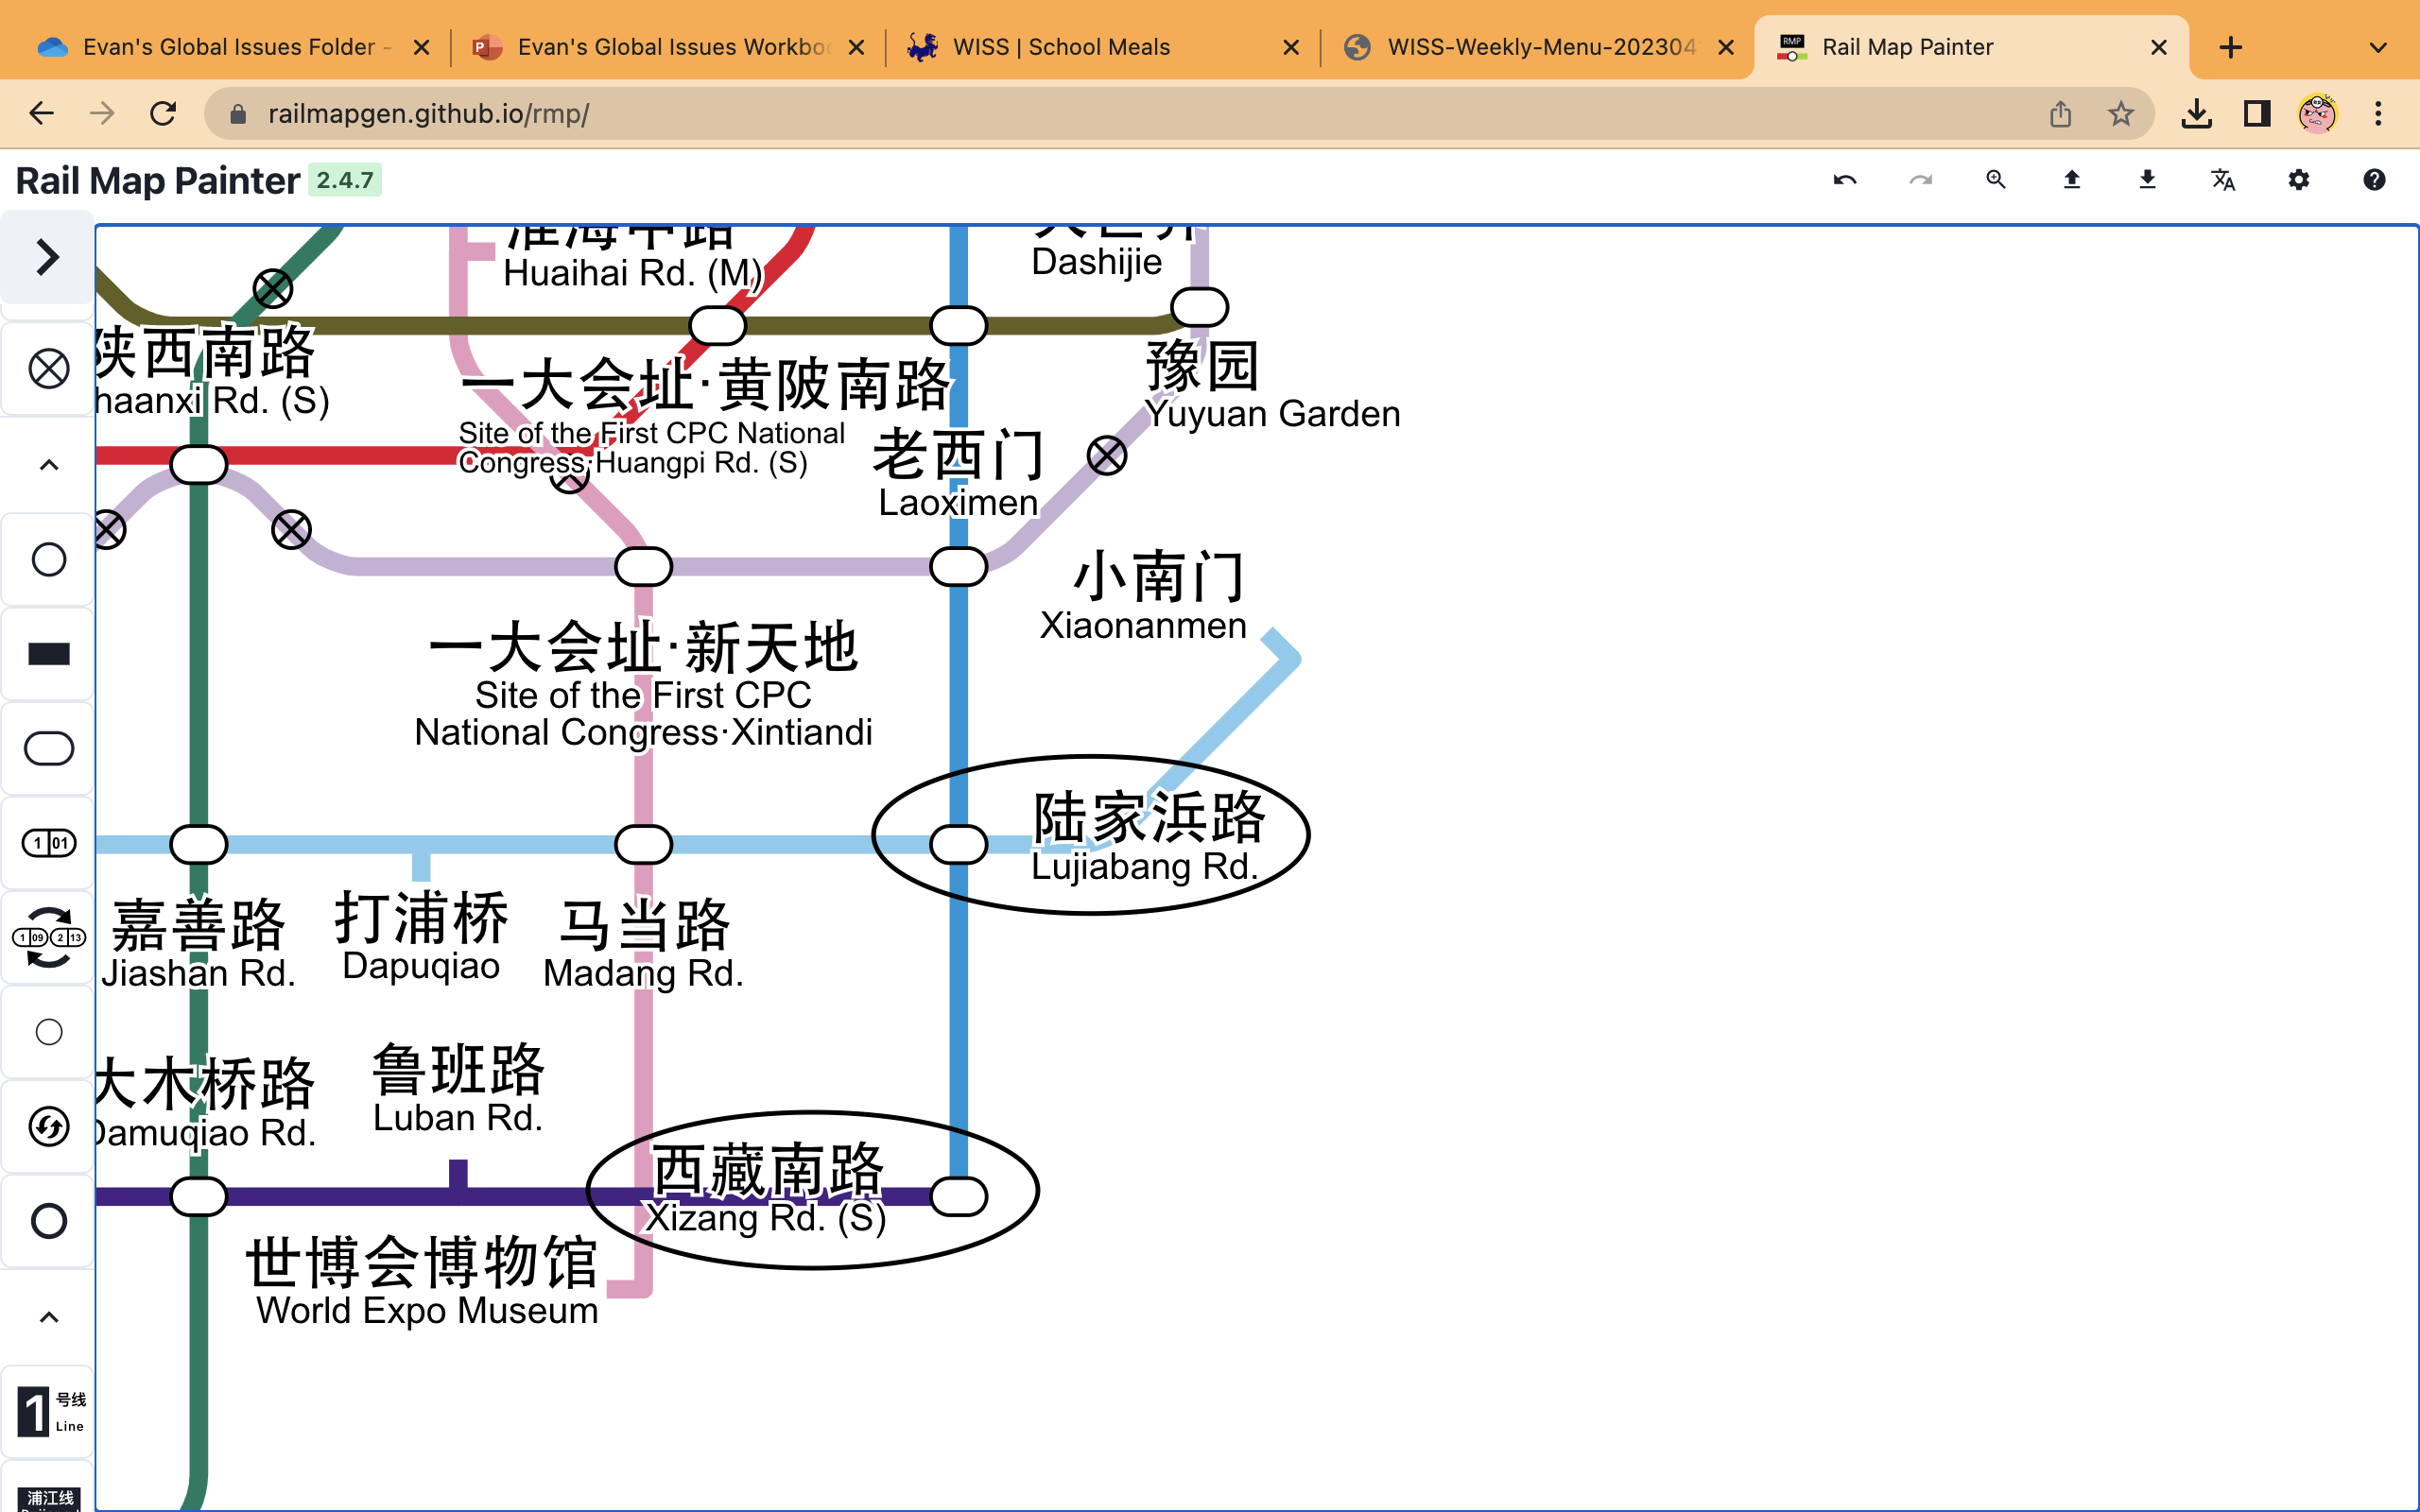The width and height of the screenshot is (2420, 1512).
Task: Open the language translation settings
Action: pyautogui.click(x=2222, y=180)
